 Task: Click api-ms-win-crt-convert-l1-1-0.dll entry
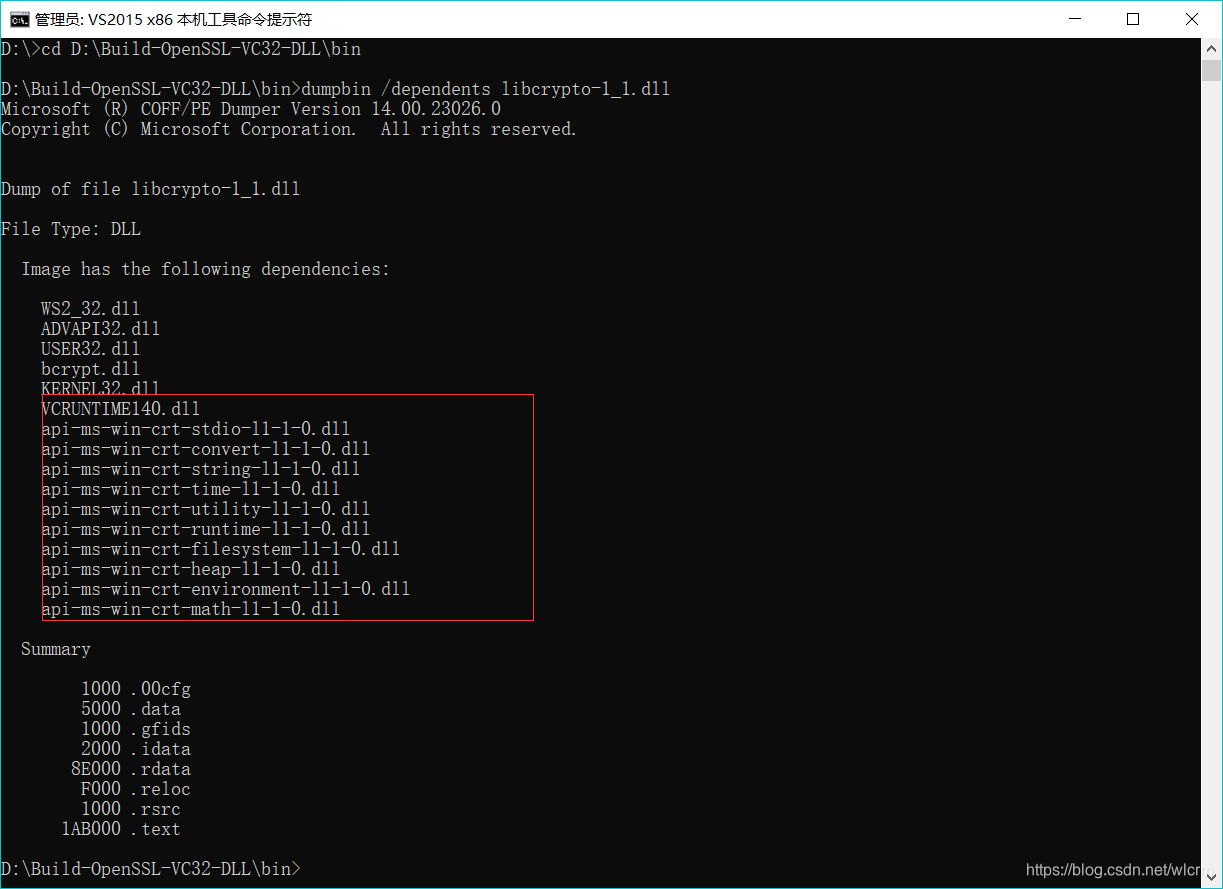point(206,449)
